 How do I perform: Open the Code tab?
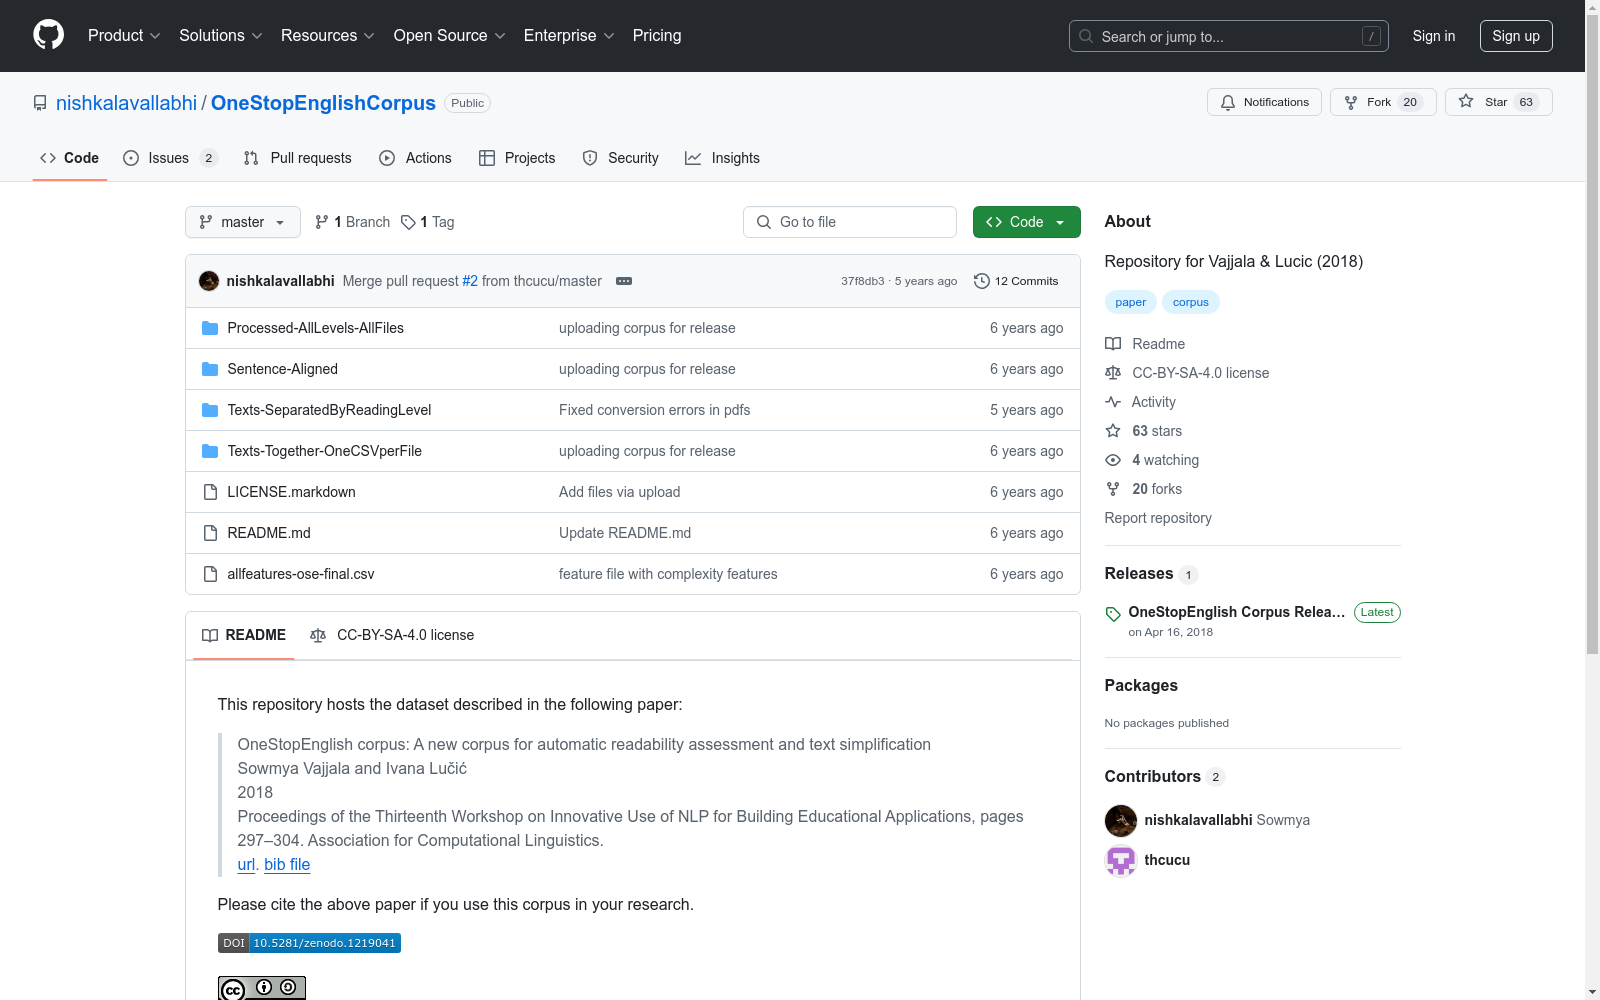click(x=70, y=158)
